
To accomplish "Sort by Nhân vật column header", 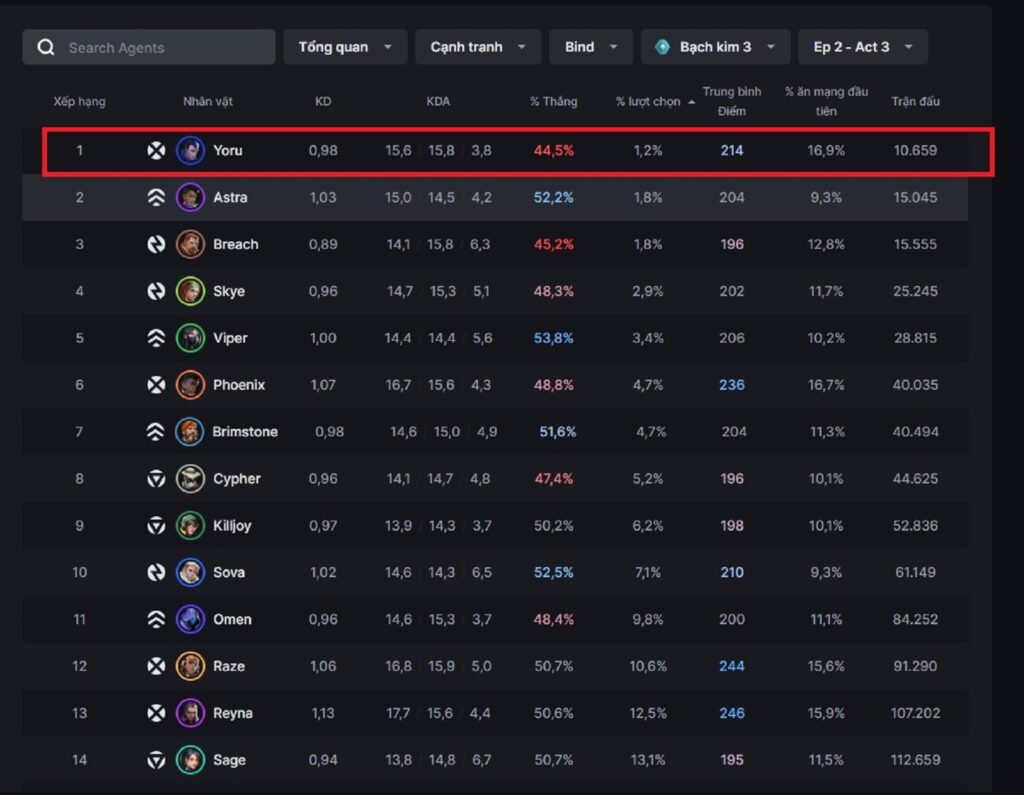I will tap(208, 101).
